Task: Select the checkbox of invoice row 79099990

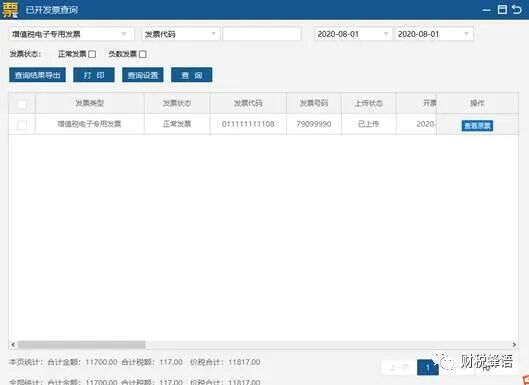Action: 22,125
